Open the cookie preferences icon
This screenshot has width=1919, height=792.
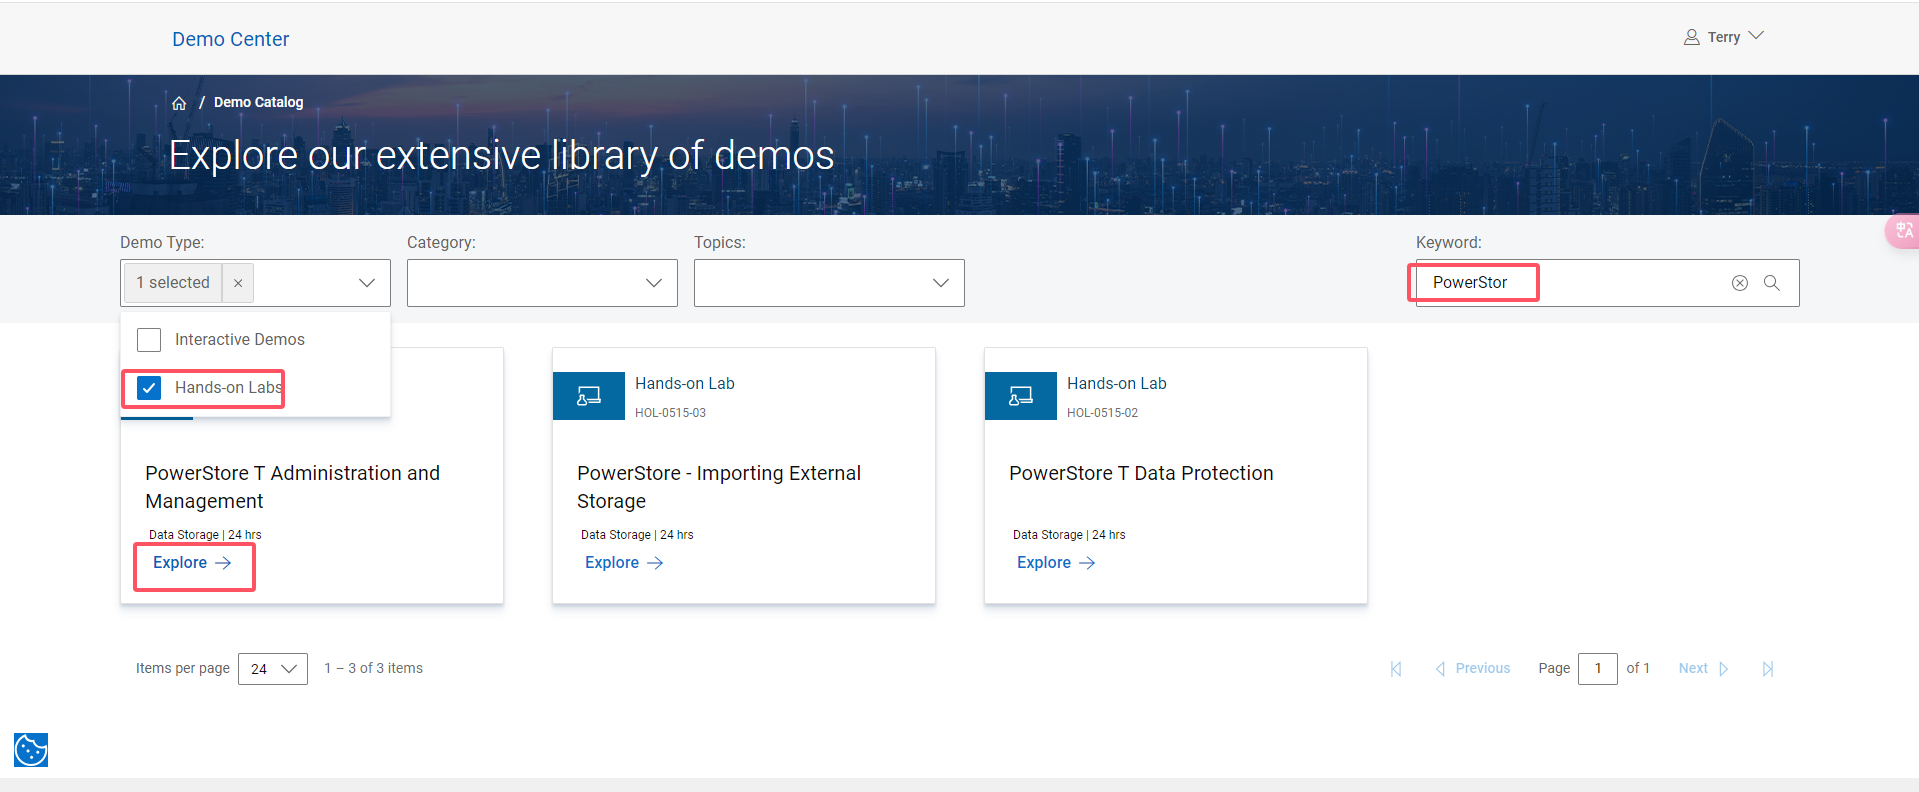point(31,750)
